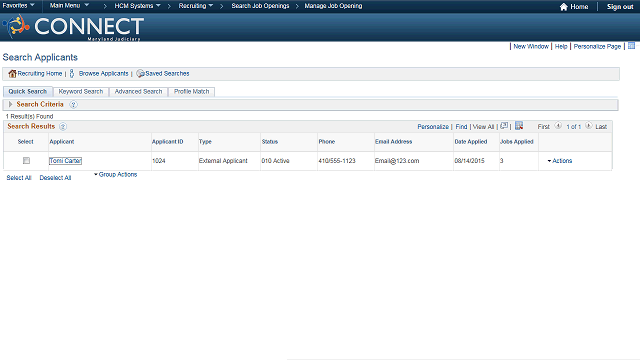
Task: Click View All link in results
Action: (x=483, y=127)
